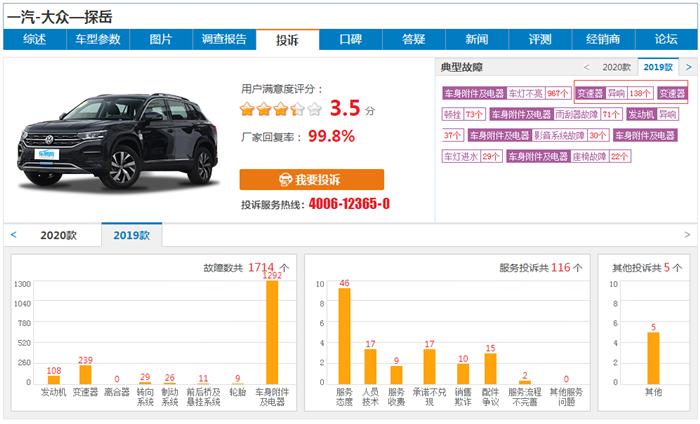Click the 发动机 bar valued 108

click(54, 380)
